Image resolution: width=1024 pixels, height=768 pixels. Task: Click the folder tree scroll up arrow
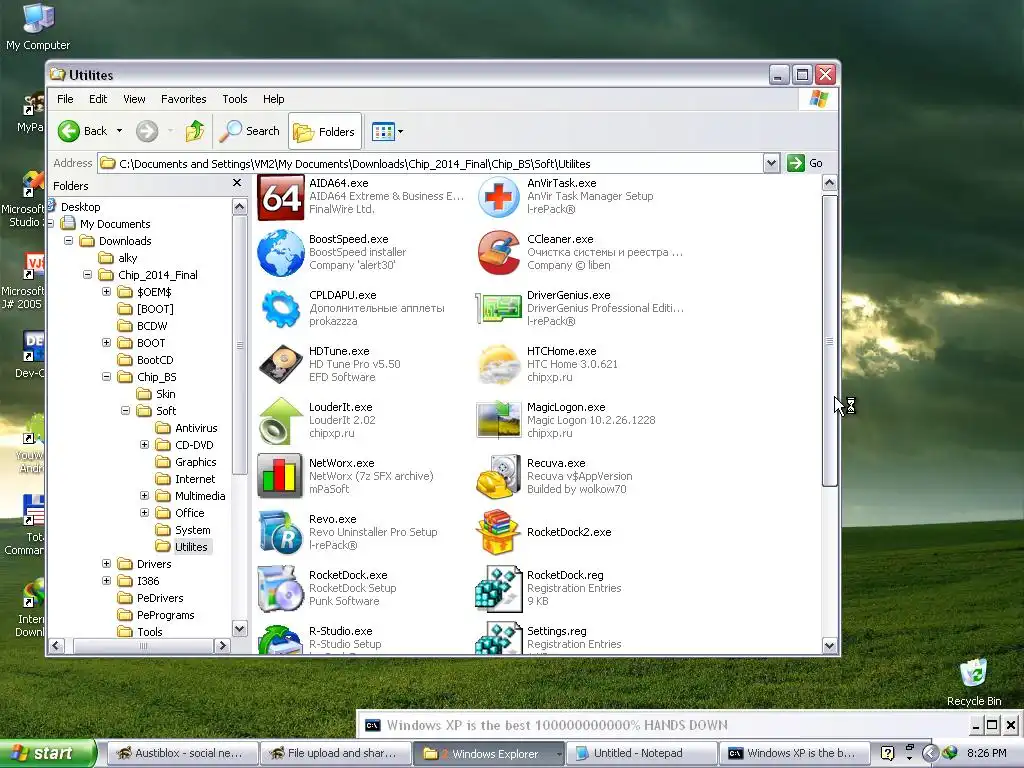tap(240, 207)
